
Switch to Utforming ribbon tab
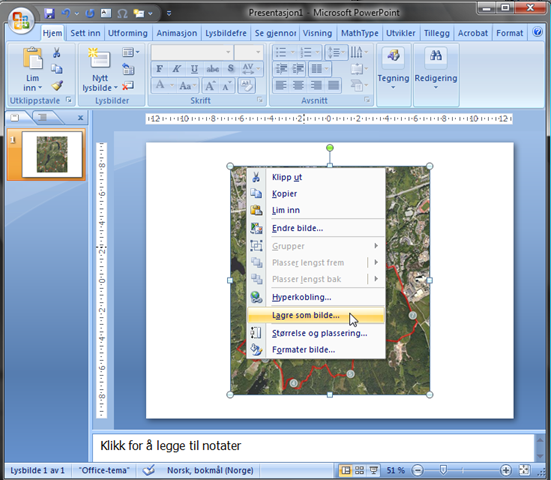[x=128, y=33]
